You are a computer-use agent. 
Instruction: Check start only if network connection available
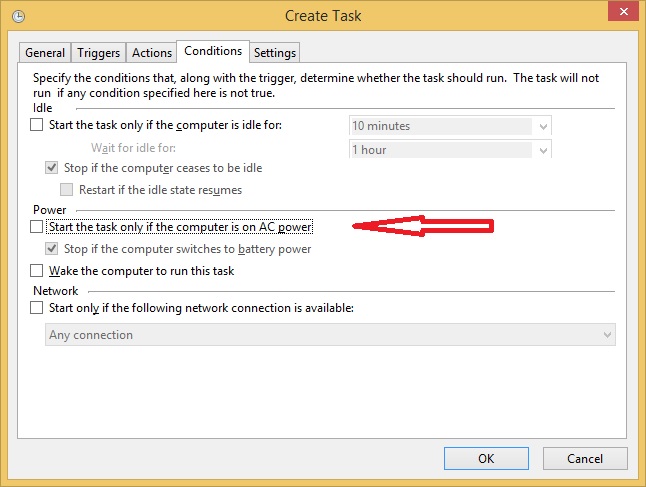click(37, 308)
